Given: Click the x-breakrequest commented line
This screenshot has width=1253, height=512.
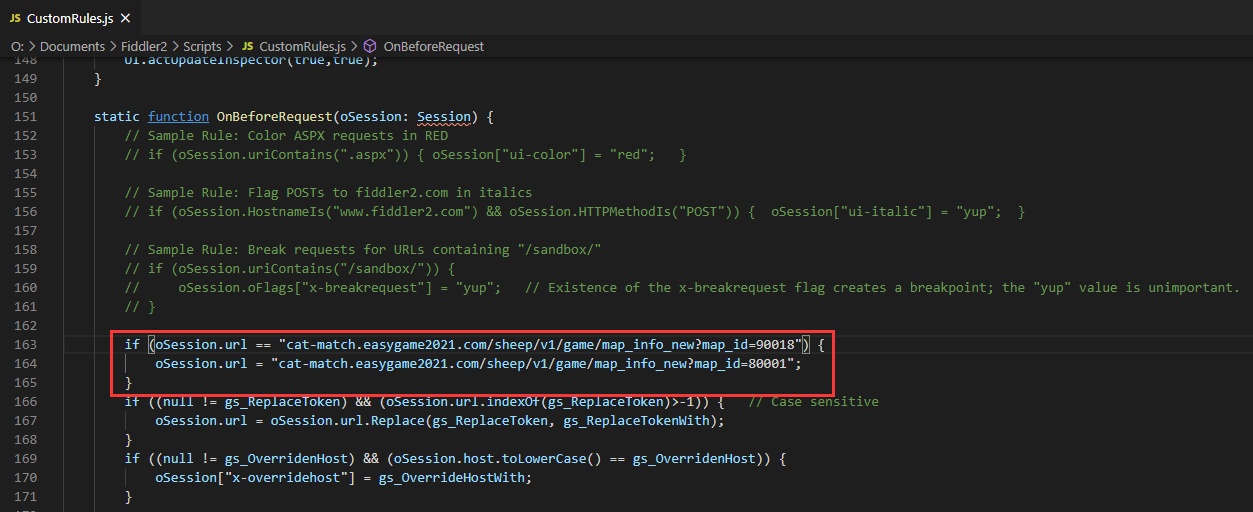Looking at the screenshot, I should click(682, 287).
